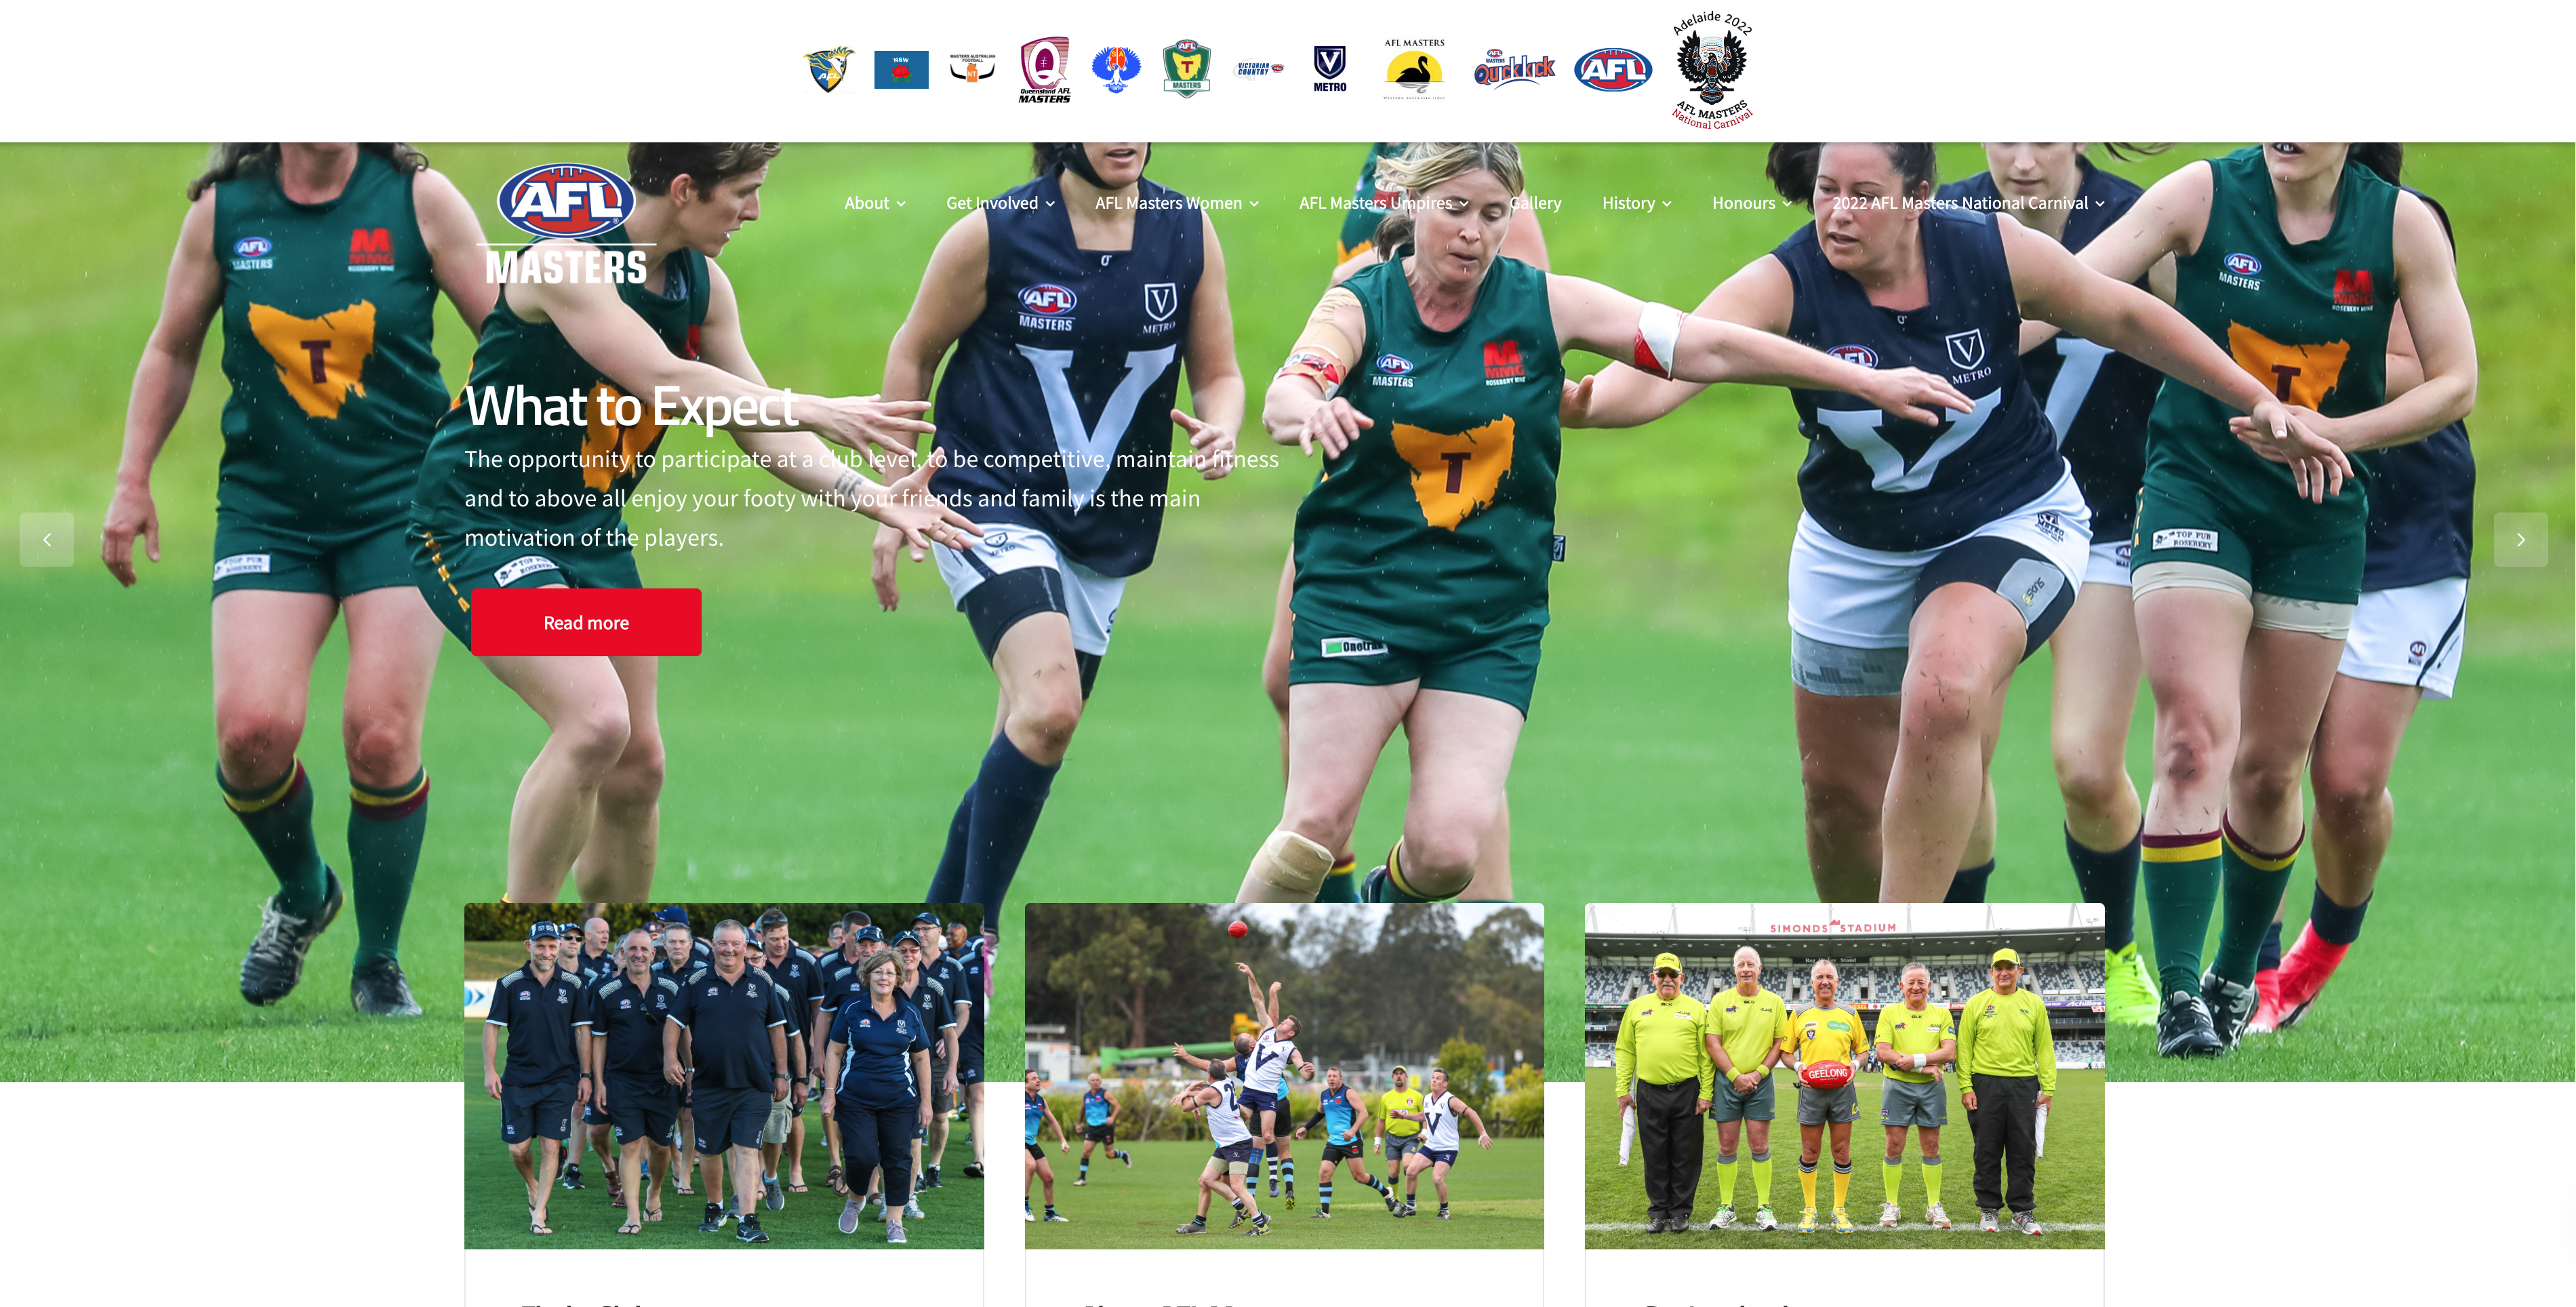The height and width of the screenshot is (1307, 2576).
Task: Open the Gallery page
Action: pyautogui.click(x=1535, y=203)
